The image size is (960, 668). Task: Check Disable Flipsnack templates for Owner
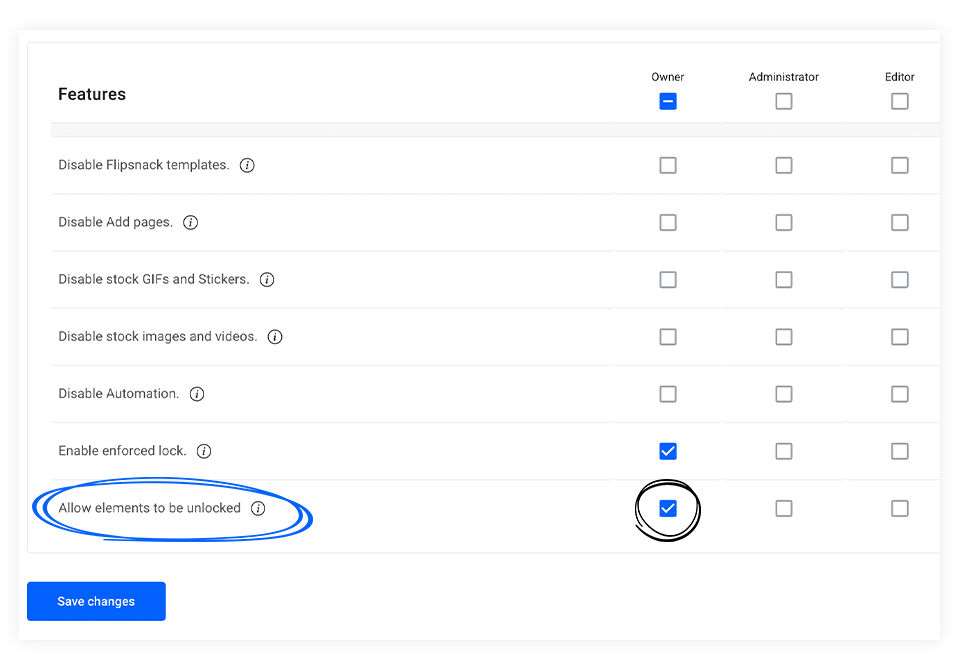(x=668, y=165)
